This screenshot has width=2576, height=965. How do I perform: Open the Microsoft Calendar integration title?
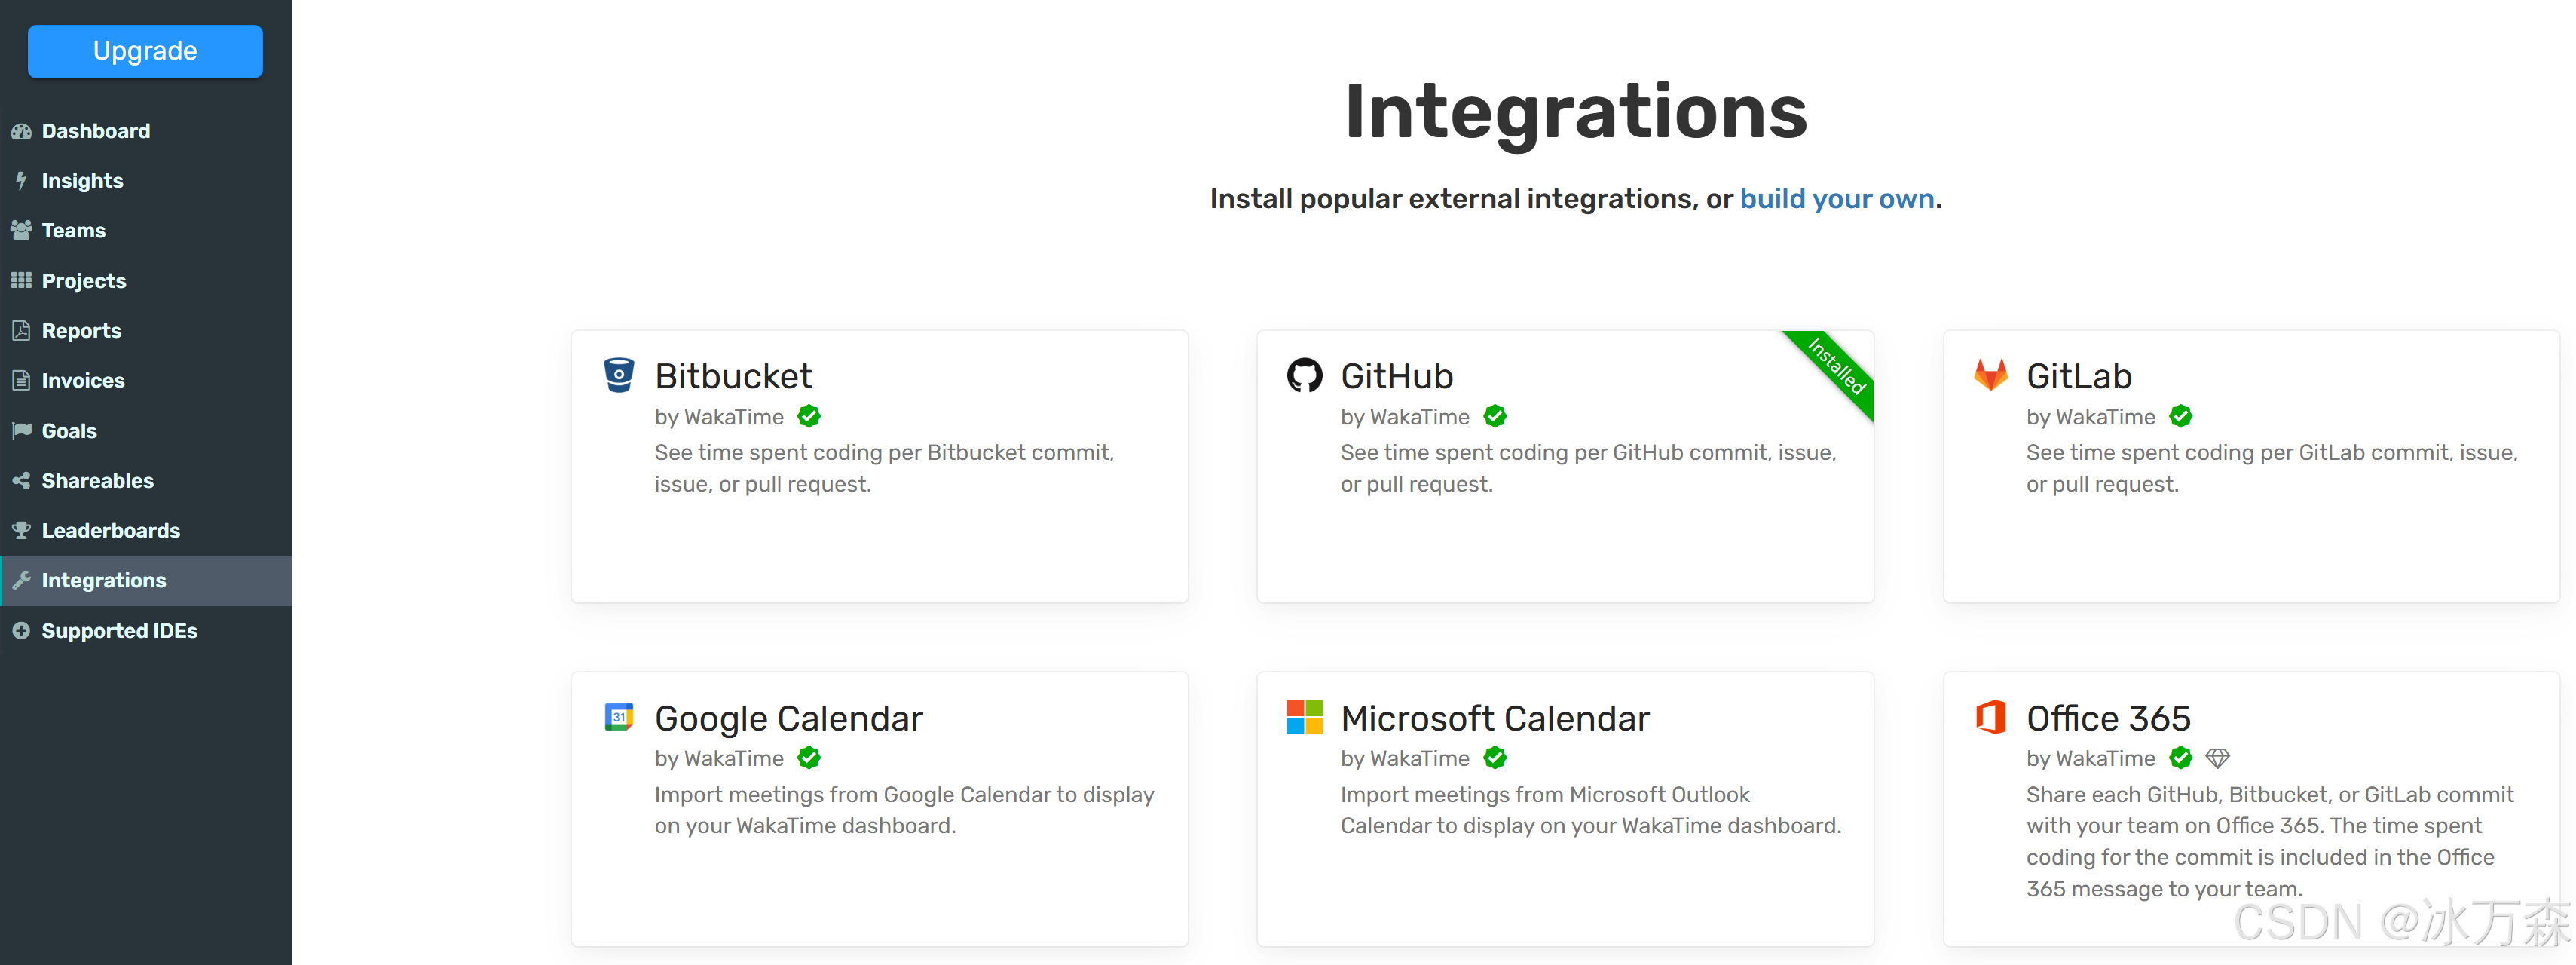click(1494, 718)
